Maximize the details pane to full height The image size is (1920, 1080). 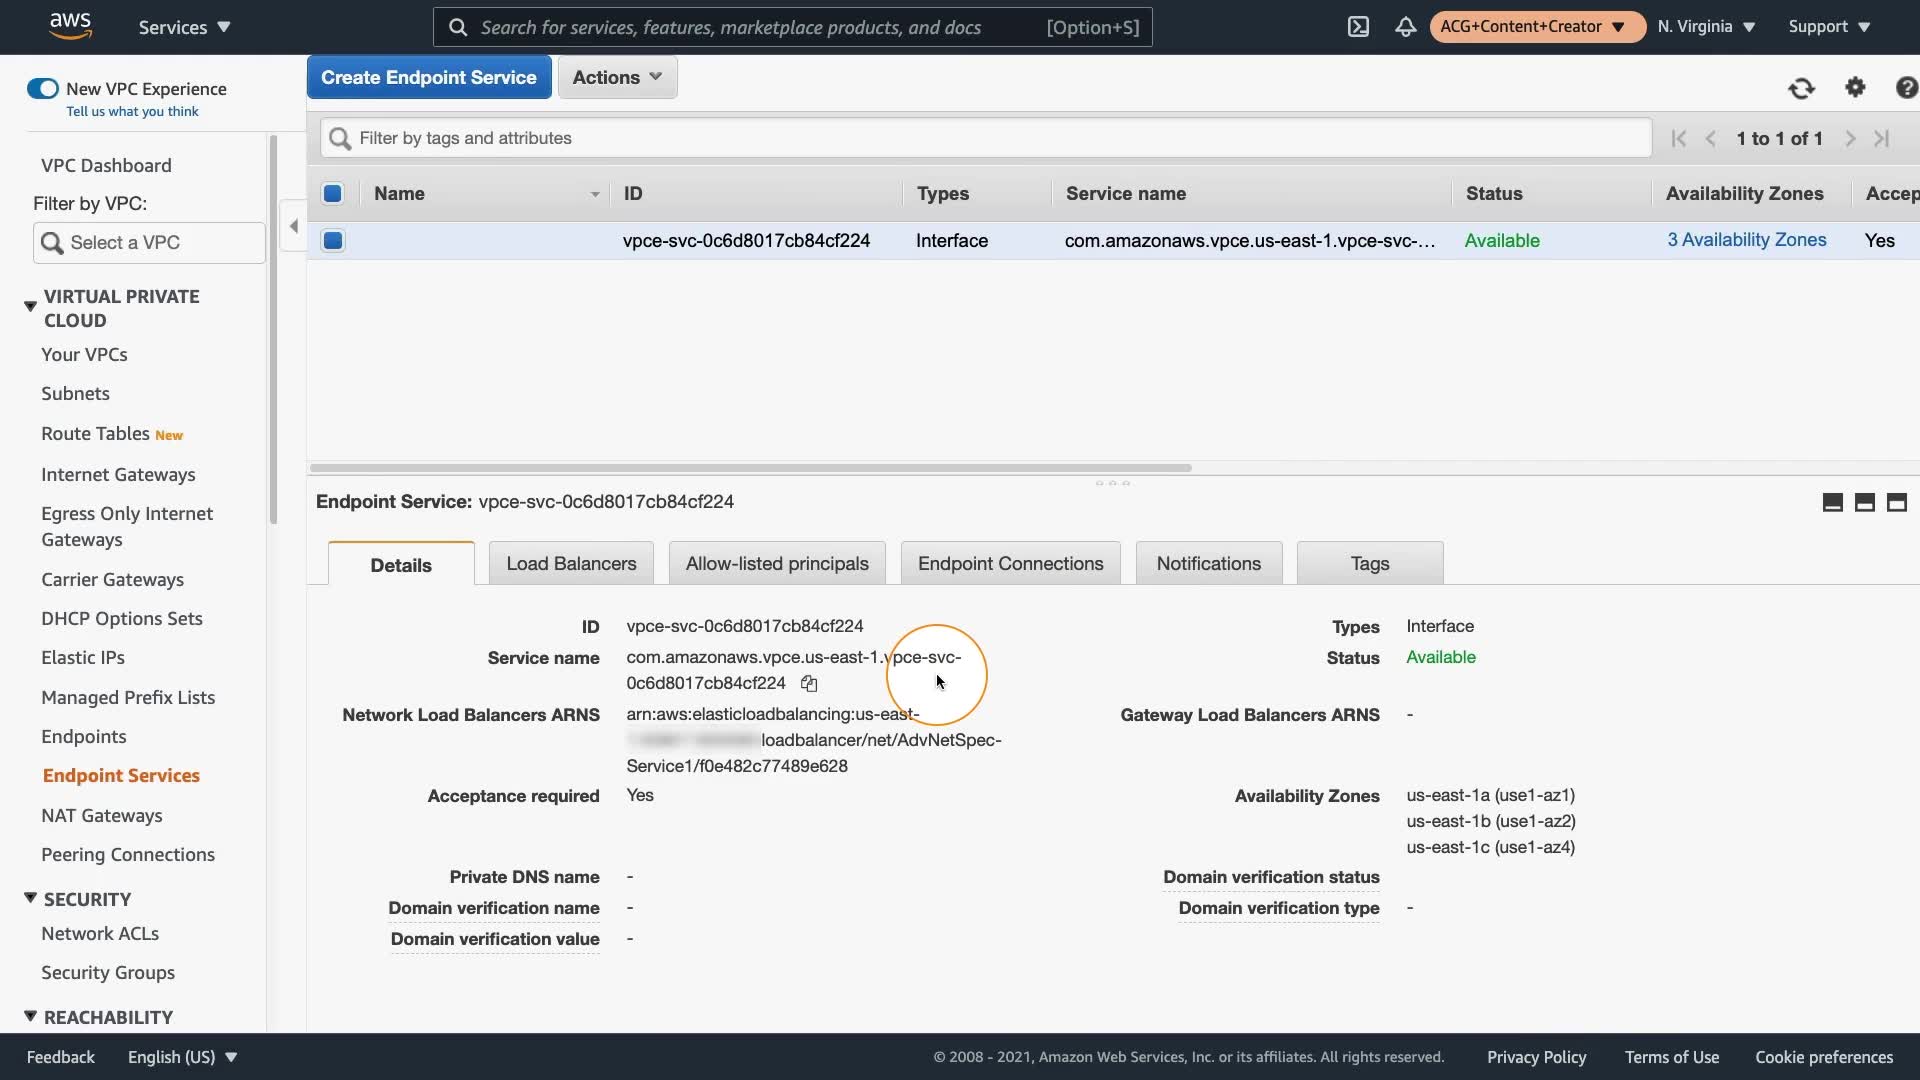pos(1896,502)
